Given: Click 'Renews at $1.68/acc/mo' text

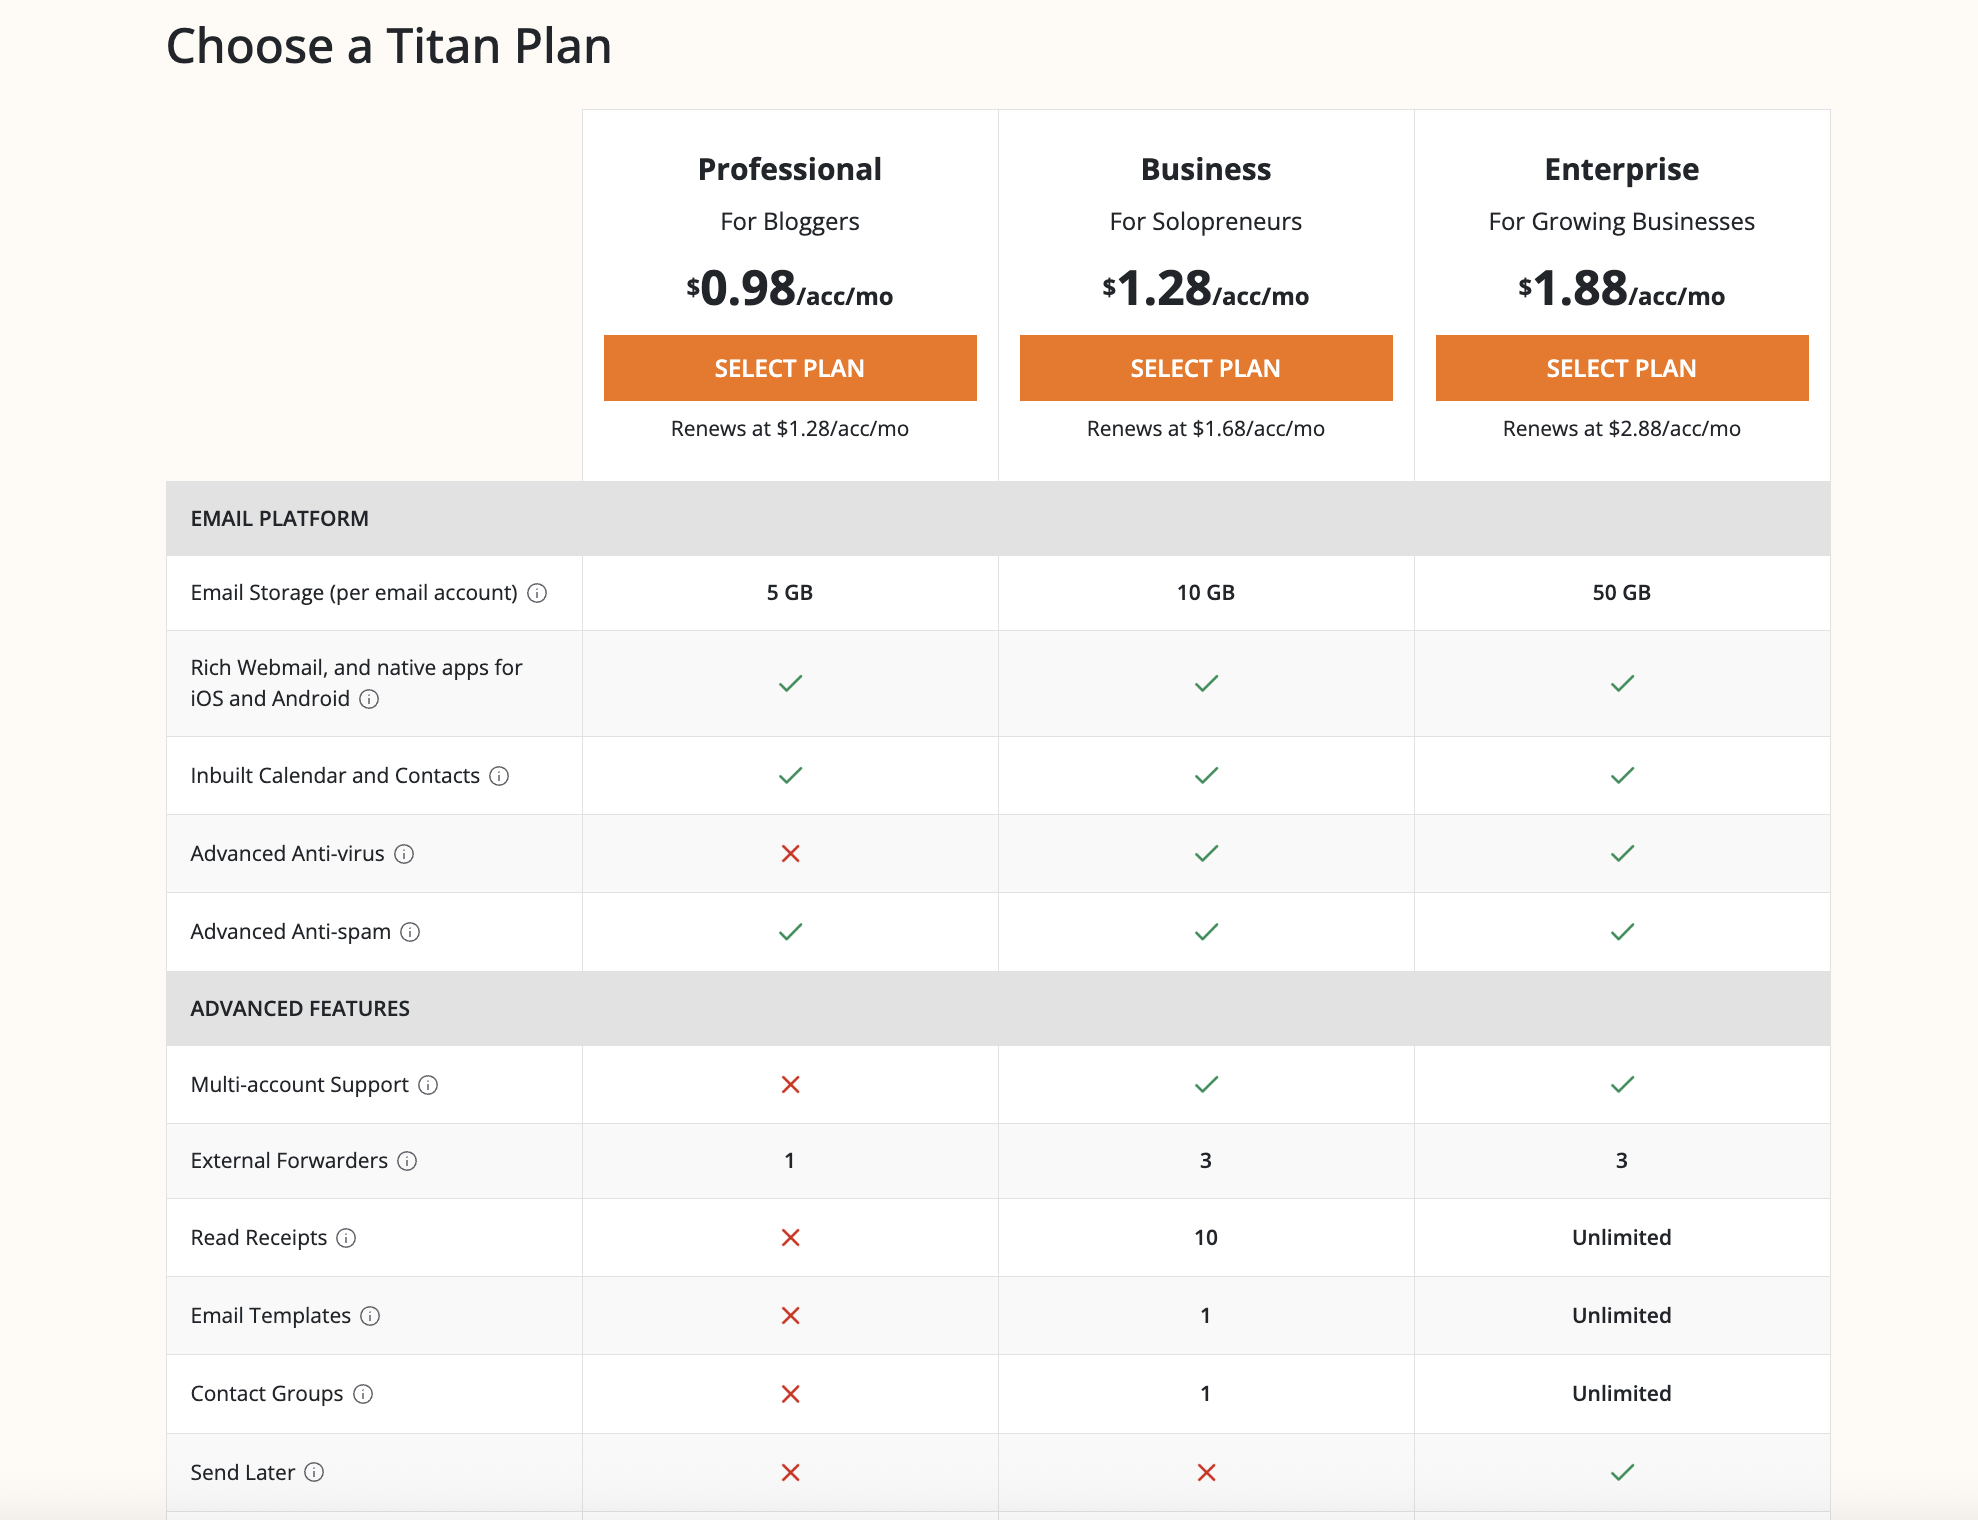Looking at the screenshot, I should [1206, 428].
